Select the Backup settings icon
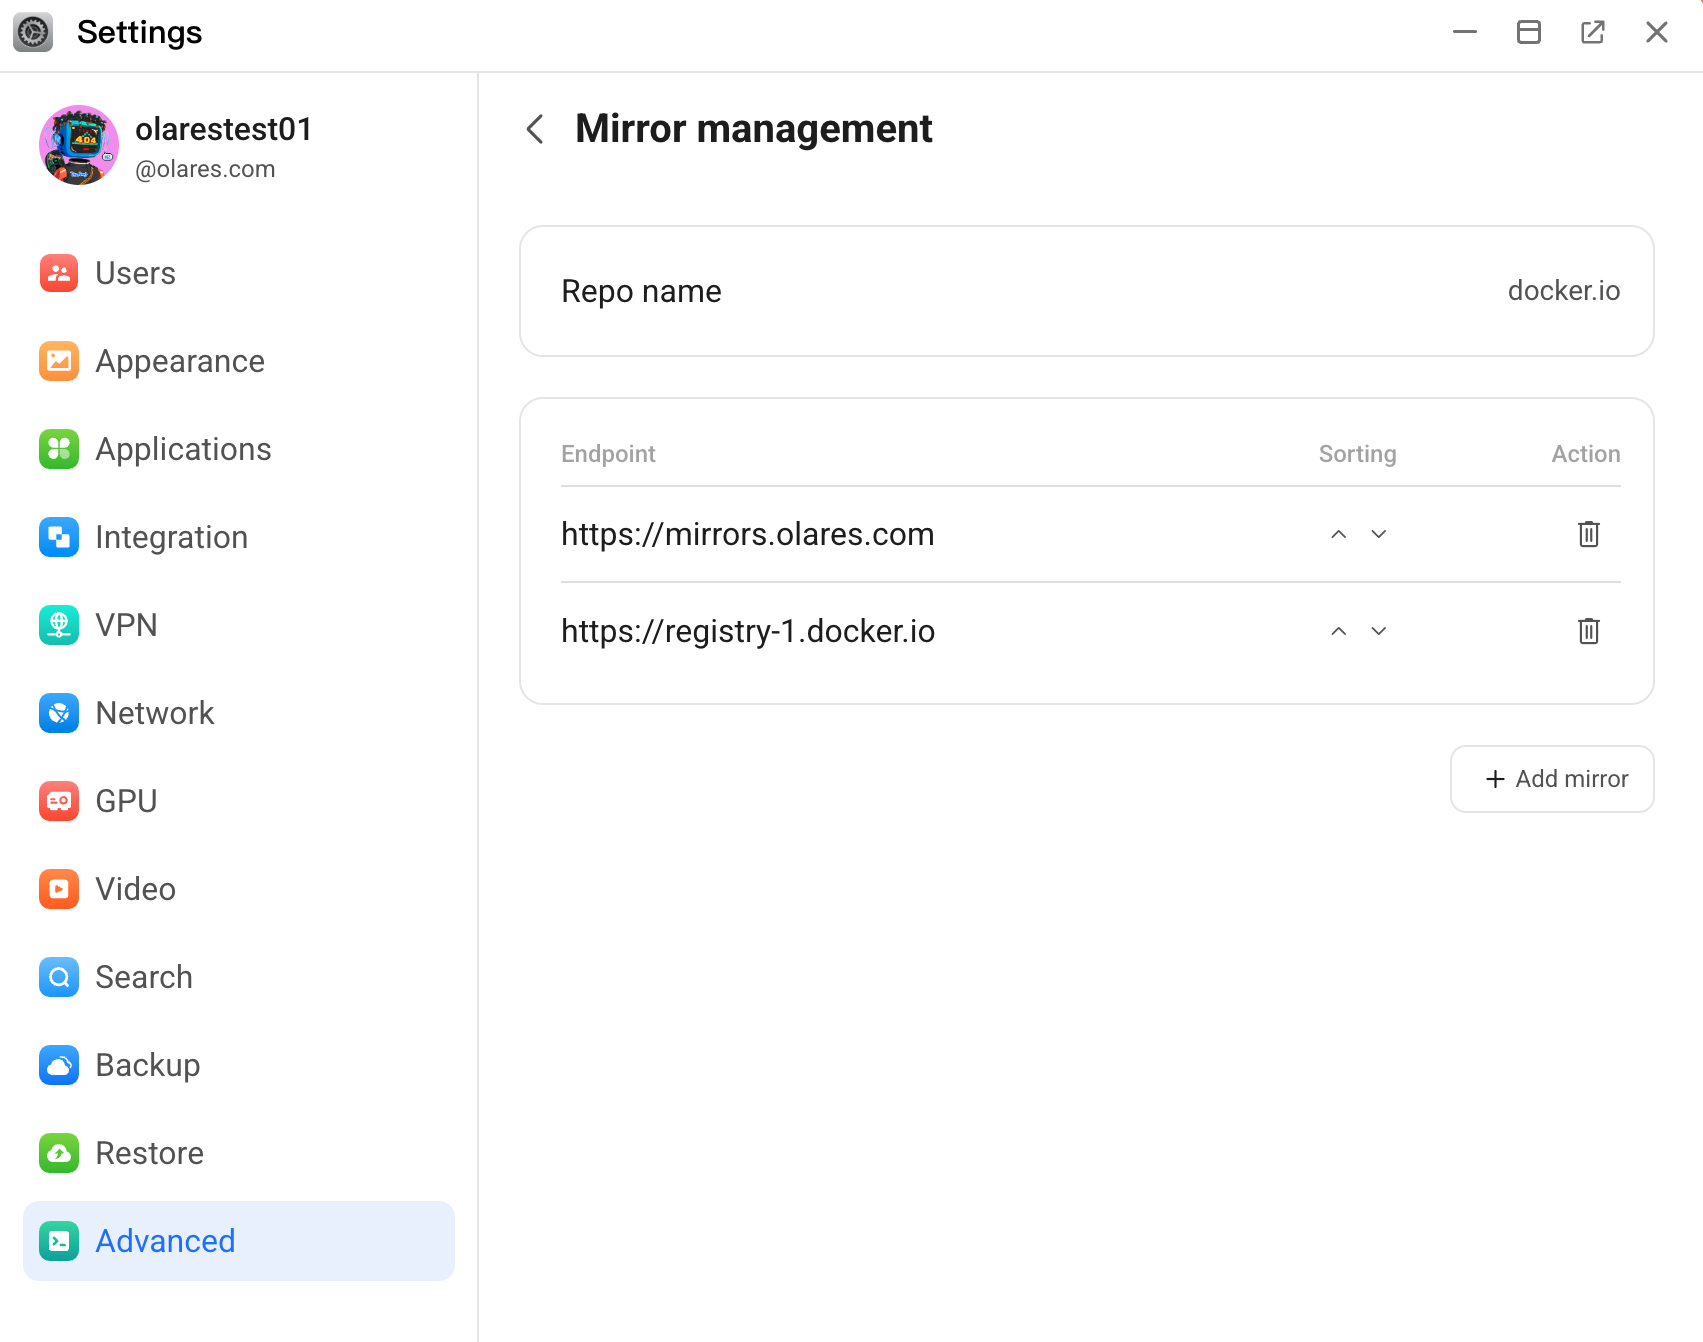 59,1065
